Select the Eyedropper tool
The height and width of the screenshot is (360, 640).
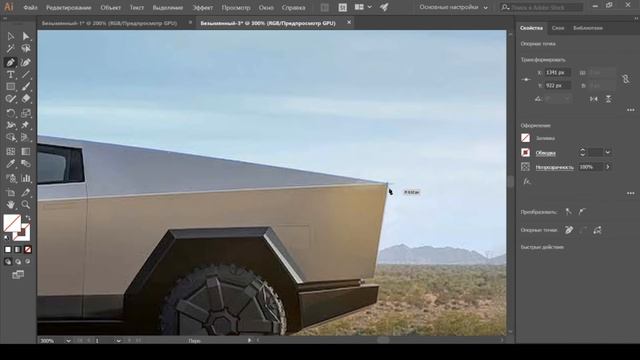[x=11, y=164]
